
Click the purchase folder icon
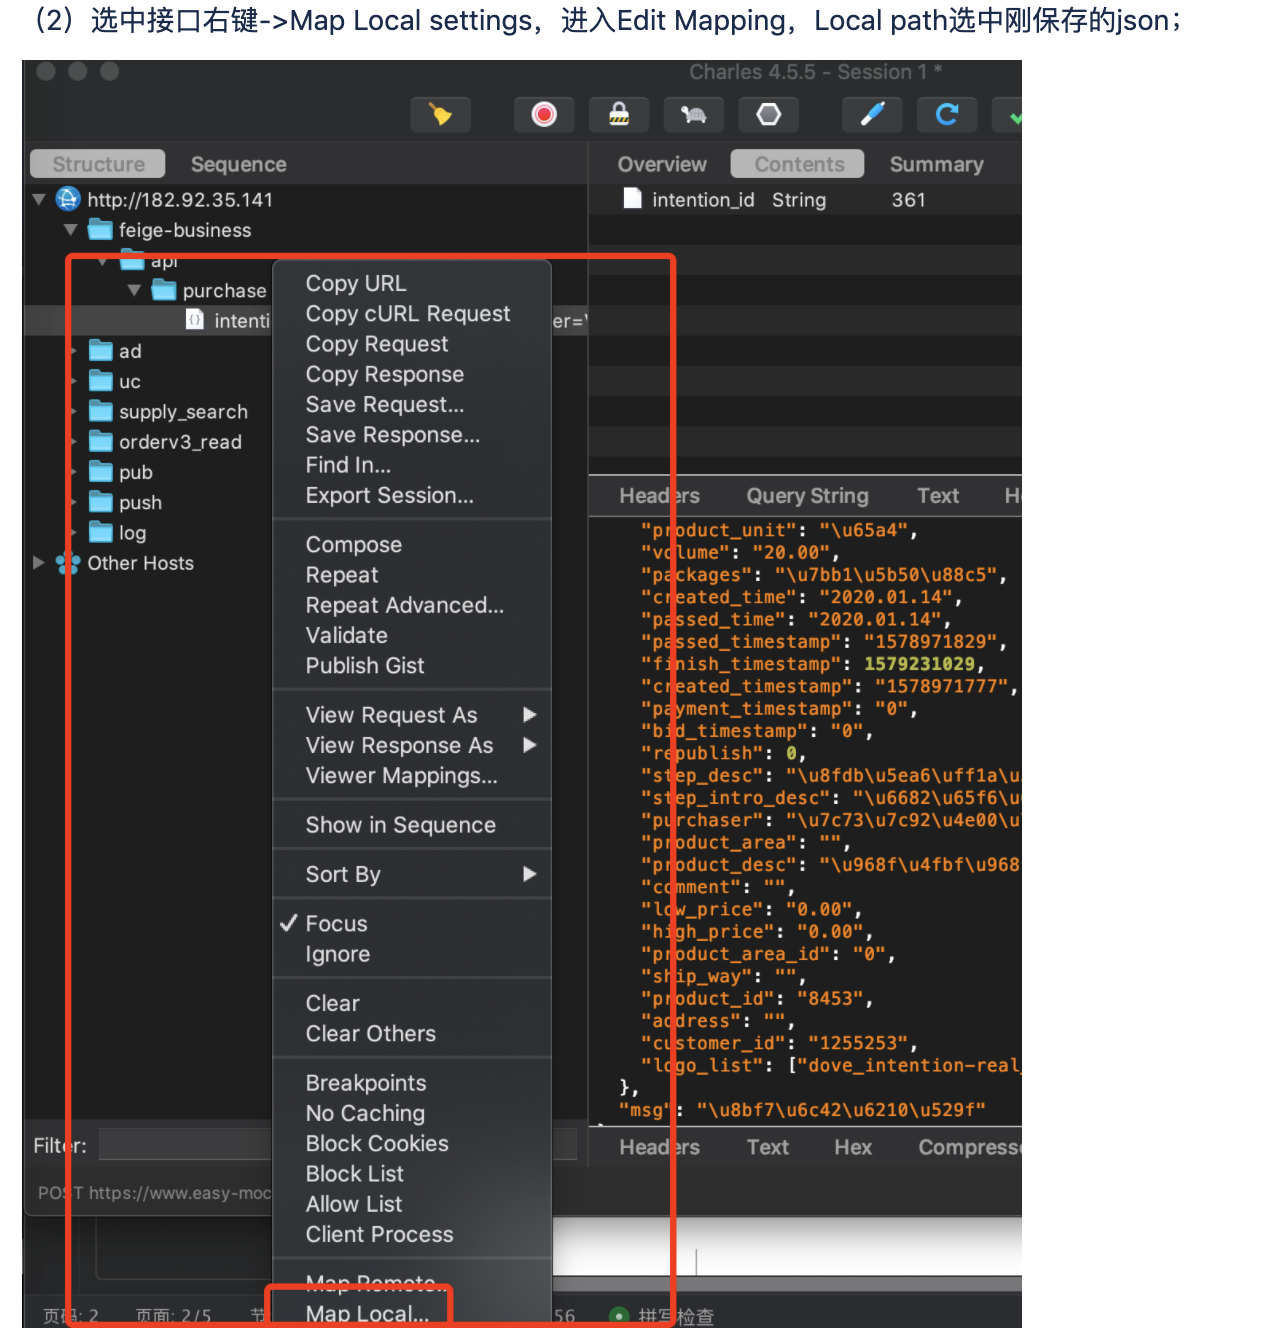(x=164, y=290)
